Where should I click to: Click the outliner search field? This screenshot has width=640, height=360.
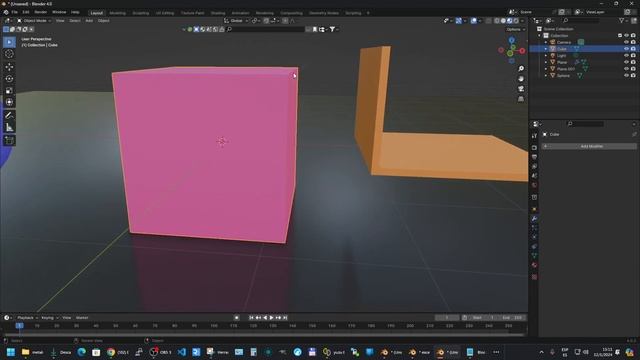581,20
